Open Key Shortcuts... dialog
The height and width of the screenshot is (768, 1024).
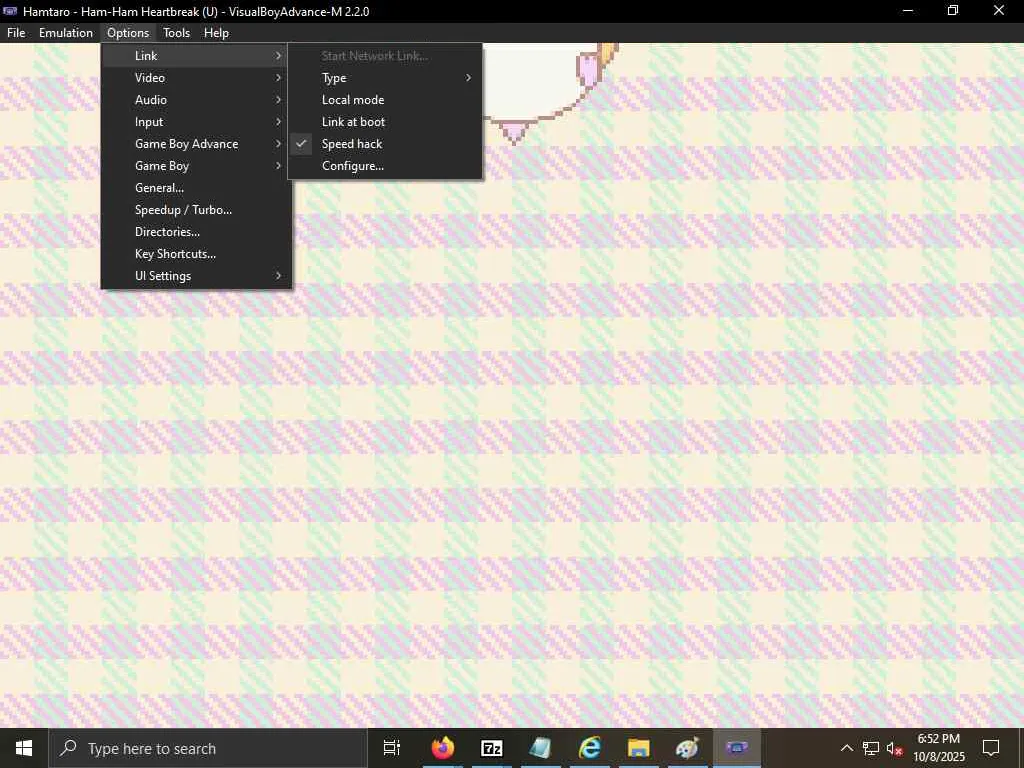click(x=196, y=254)
